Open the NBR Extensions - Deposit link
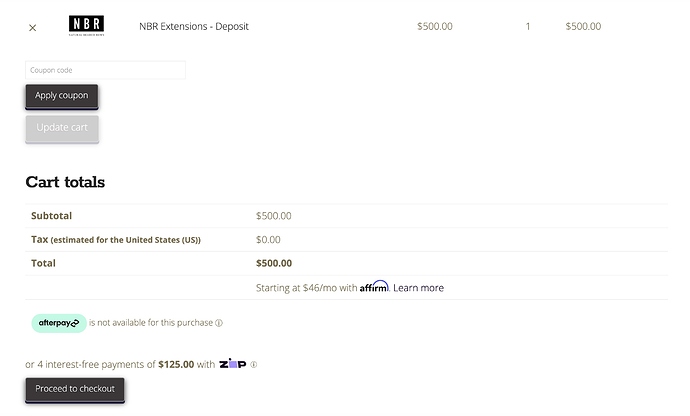This screenshot has width=690, height=416. [193, 27]
